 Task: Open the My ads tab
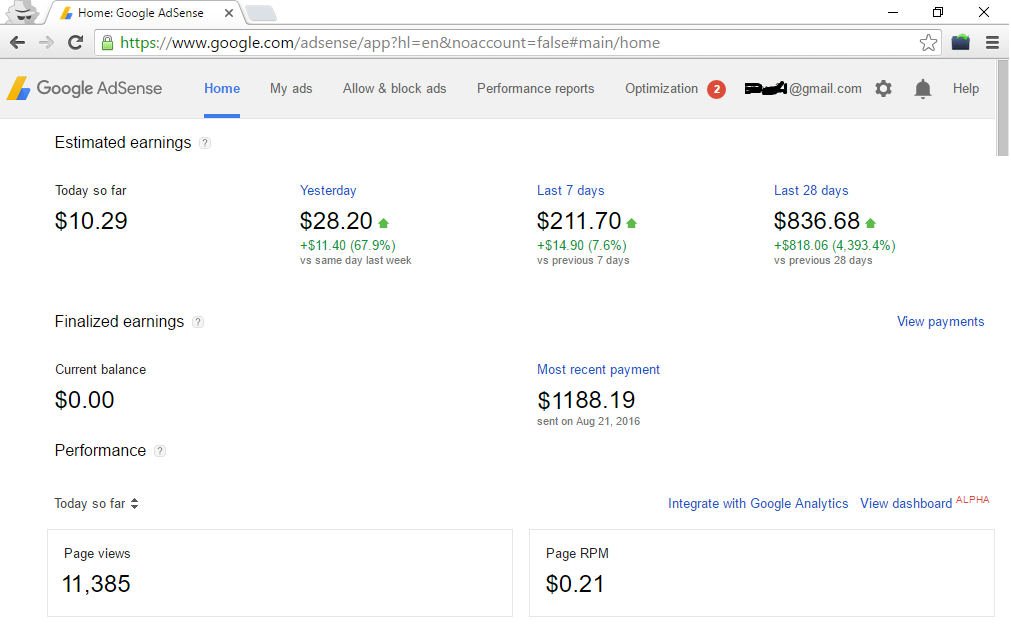tap(291, 88)
